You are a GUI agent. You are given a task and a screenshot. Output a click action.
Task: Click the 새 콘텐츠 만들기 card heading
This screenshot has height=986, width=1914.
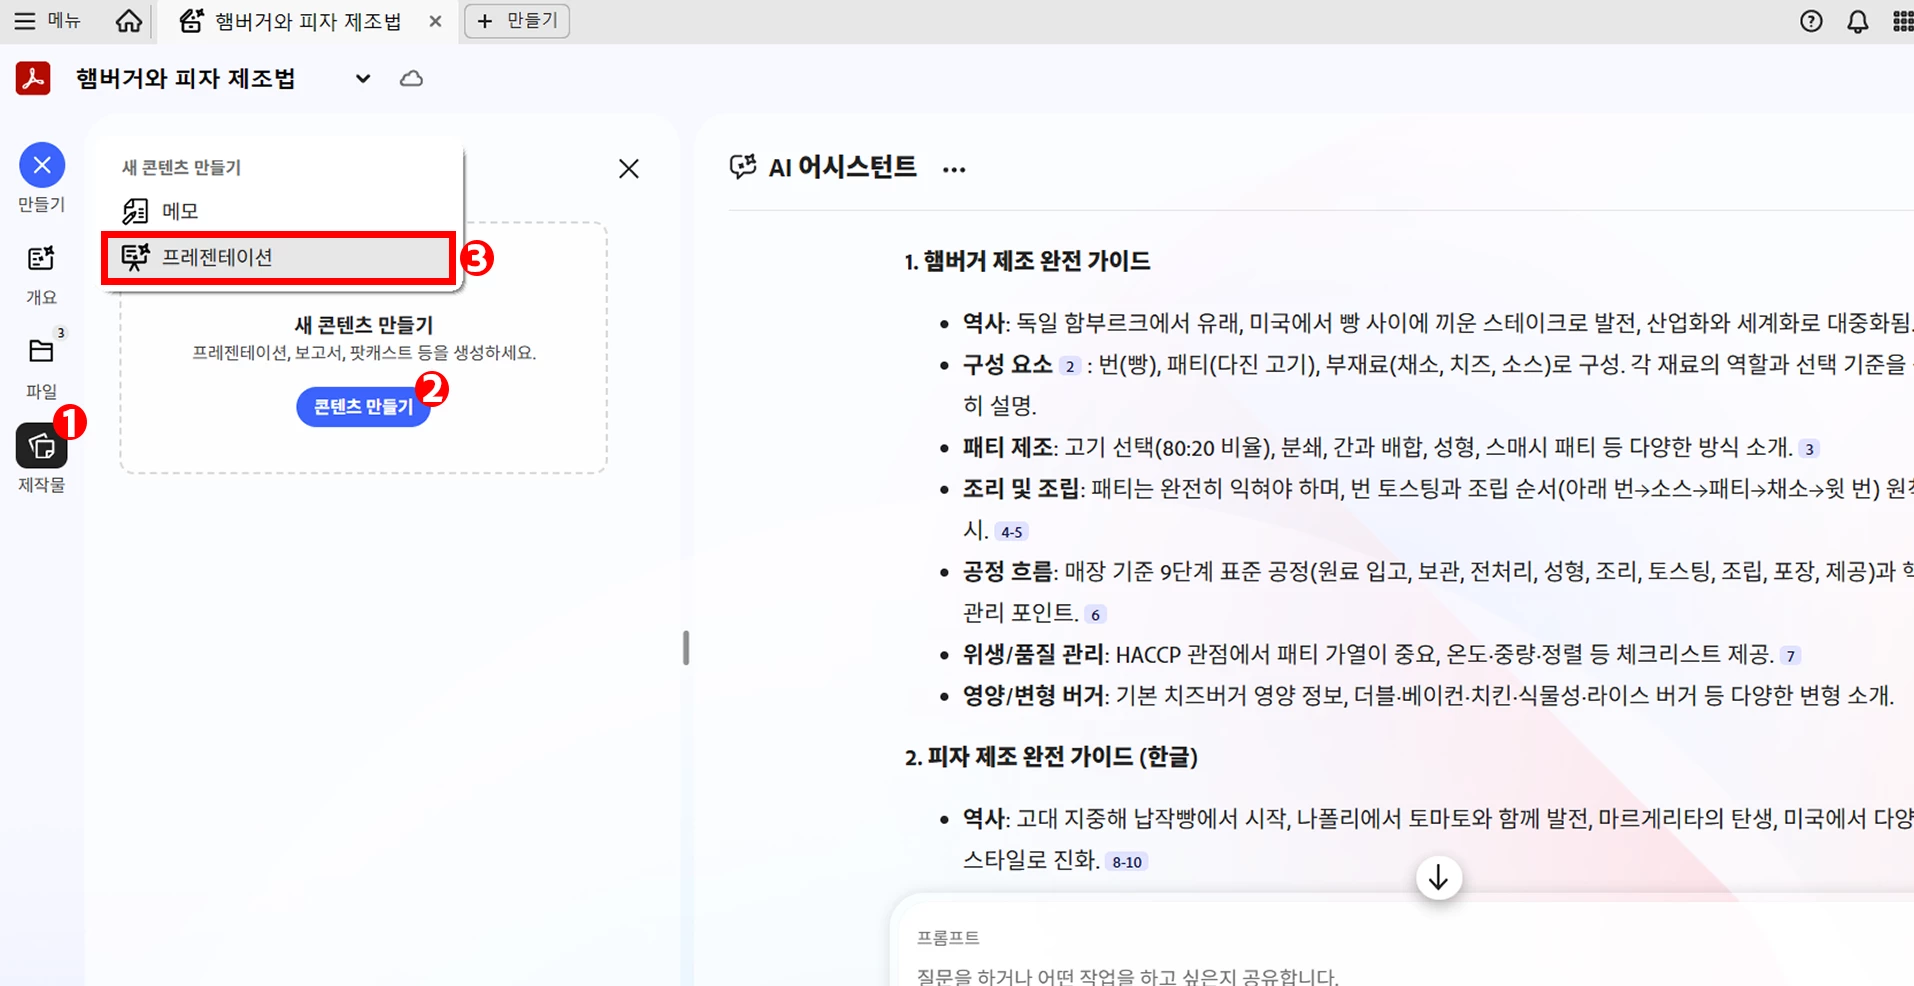click(x=363, y=325)
